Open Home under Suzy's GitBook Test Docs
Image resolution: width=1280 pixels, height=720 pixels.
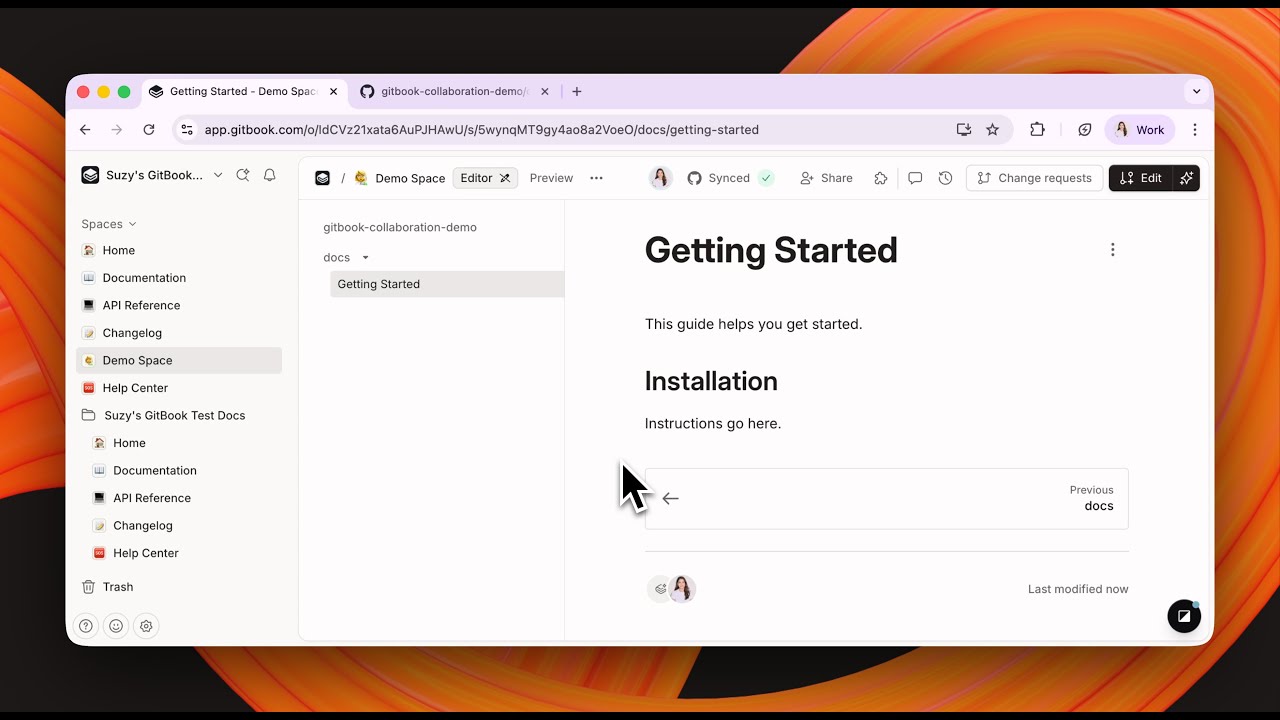[x=185, y=443]
